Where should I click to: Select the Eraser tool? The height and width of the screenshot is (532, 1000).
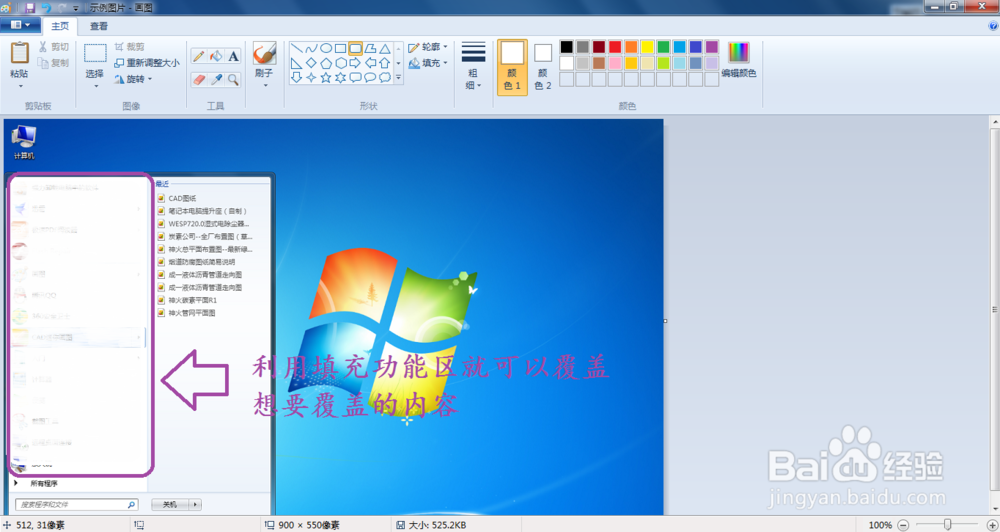click(198, 80)
